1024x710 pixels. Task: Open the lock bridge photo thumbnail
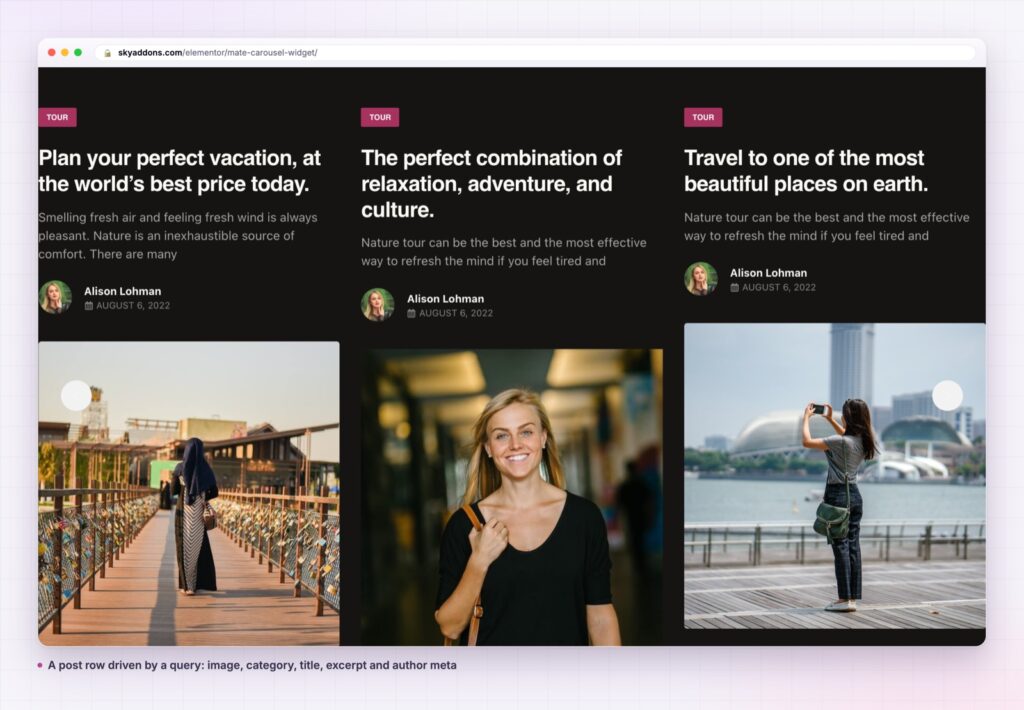coord(189,494)
